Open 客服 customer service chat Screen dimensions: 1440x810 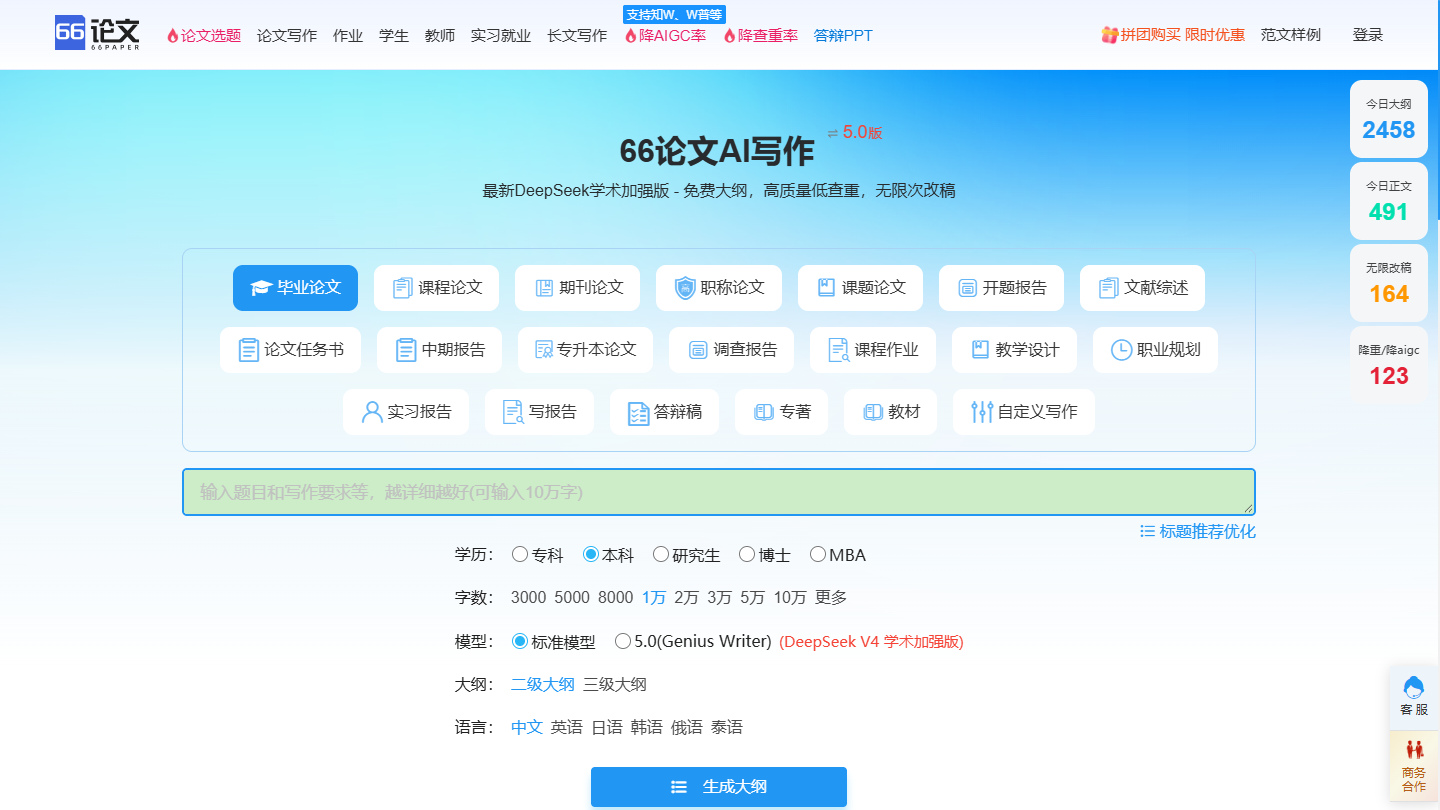[x=1414, y=696]
